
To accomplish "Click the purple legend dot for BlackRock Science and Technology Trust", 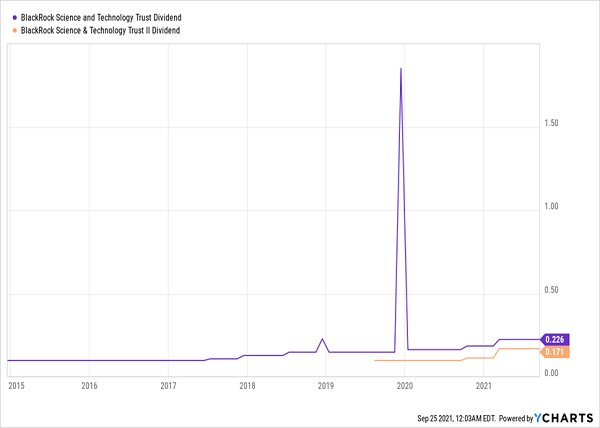I will (15, 18).
